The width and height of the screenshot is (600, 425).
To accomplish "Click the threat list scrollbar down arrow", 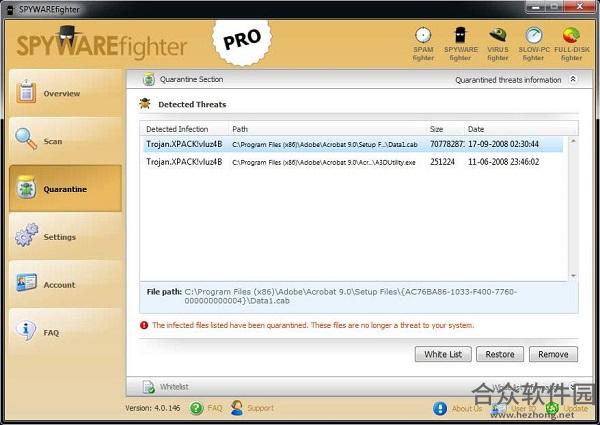I will point(573,276).
